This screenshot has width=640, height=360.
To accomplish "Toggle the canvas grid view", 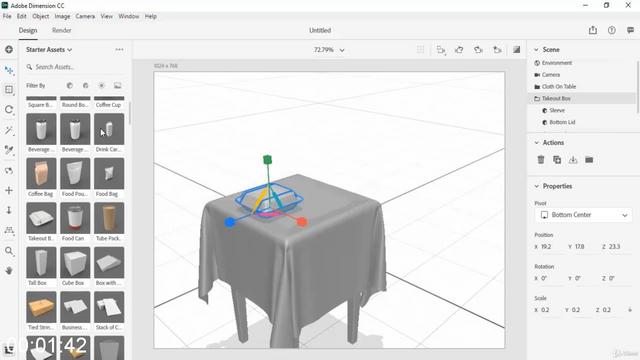I will (x=420, y=49).
